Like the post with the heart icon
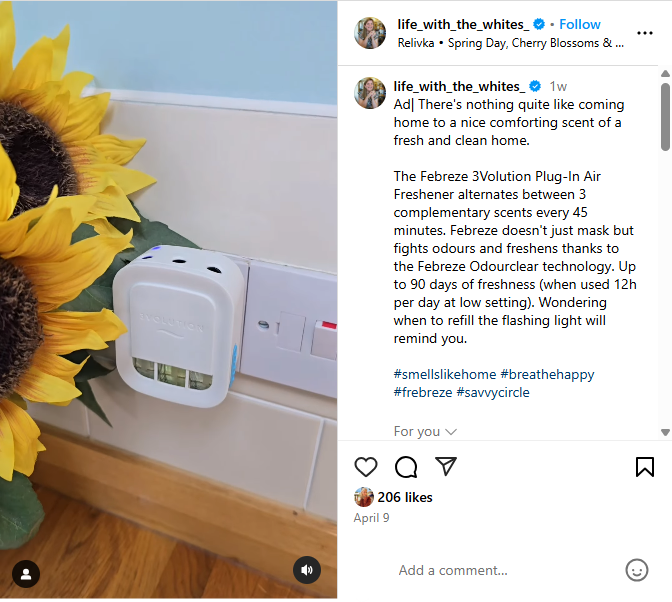The image size is (672, 602). (x=366, y=467)
